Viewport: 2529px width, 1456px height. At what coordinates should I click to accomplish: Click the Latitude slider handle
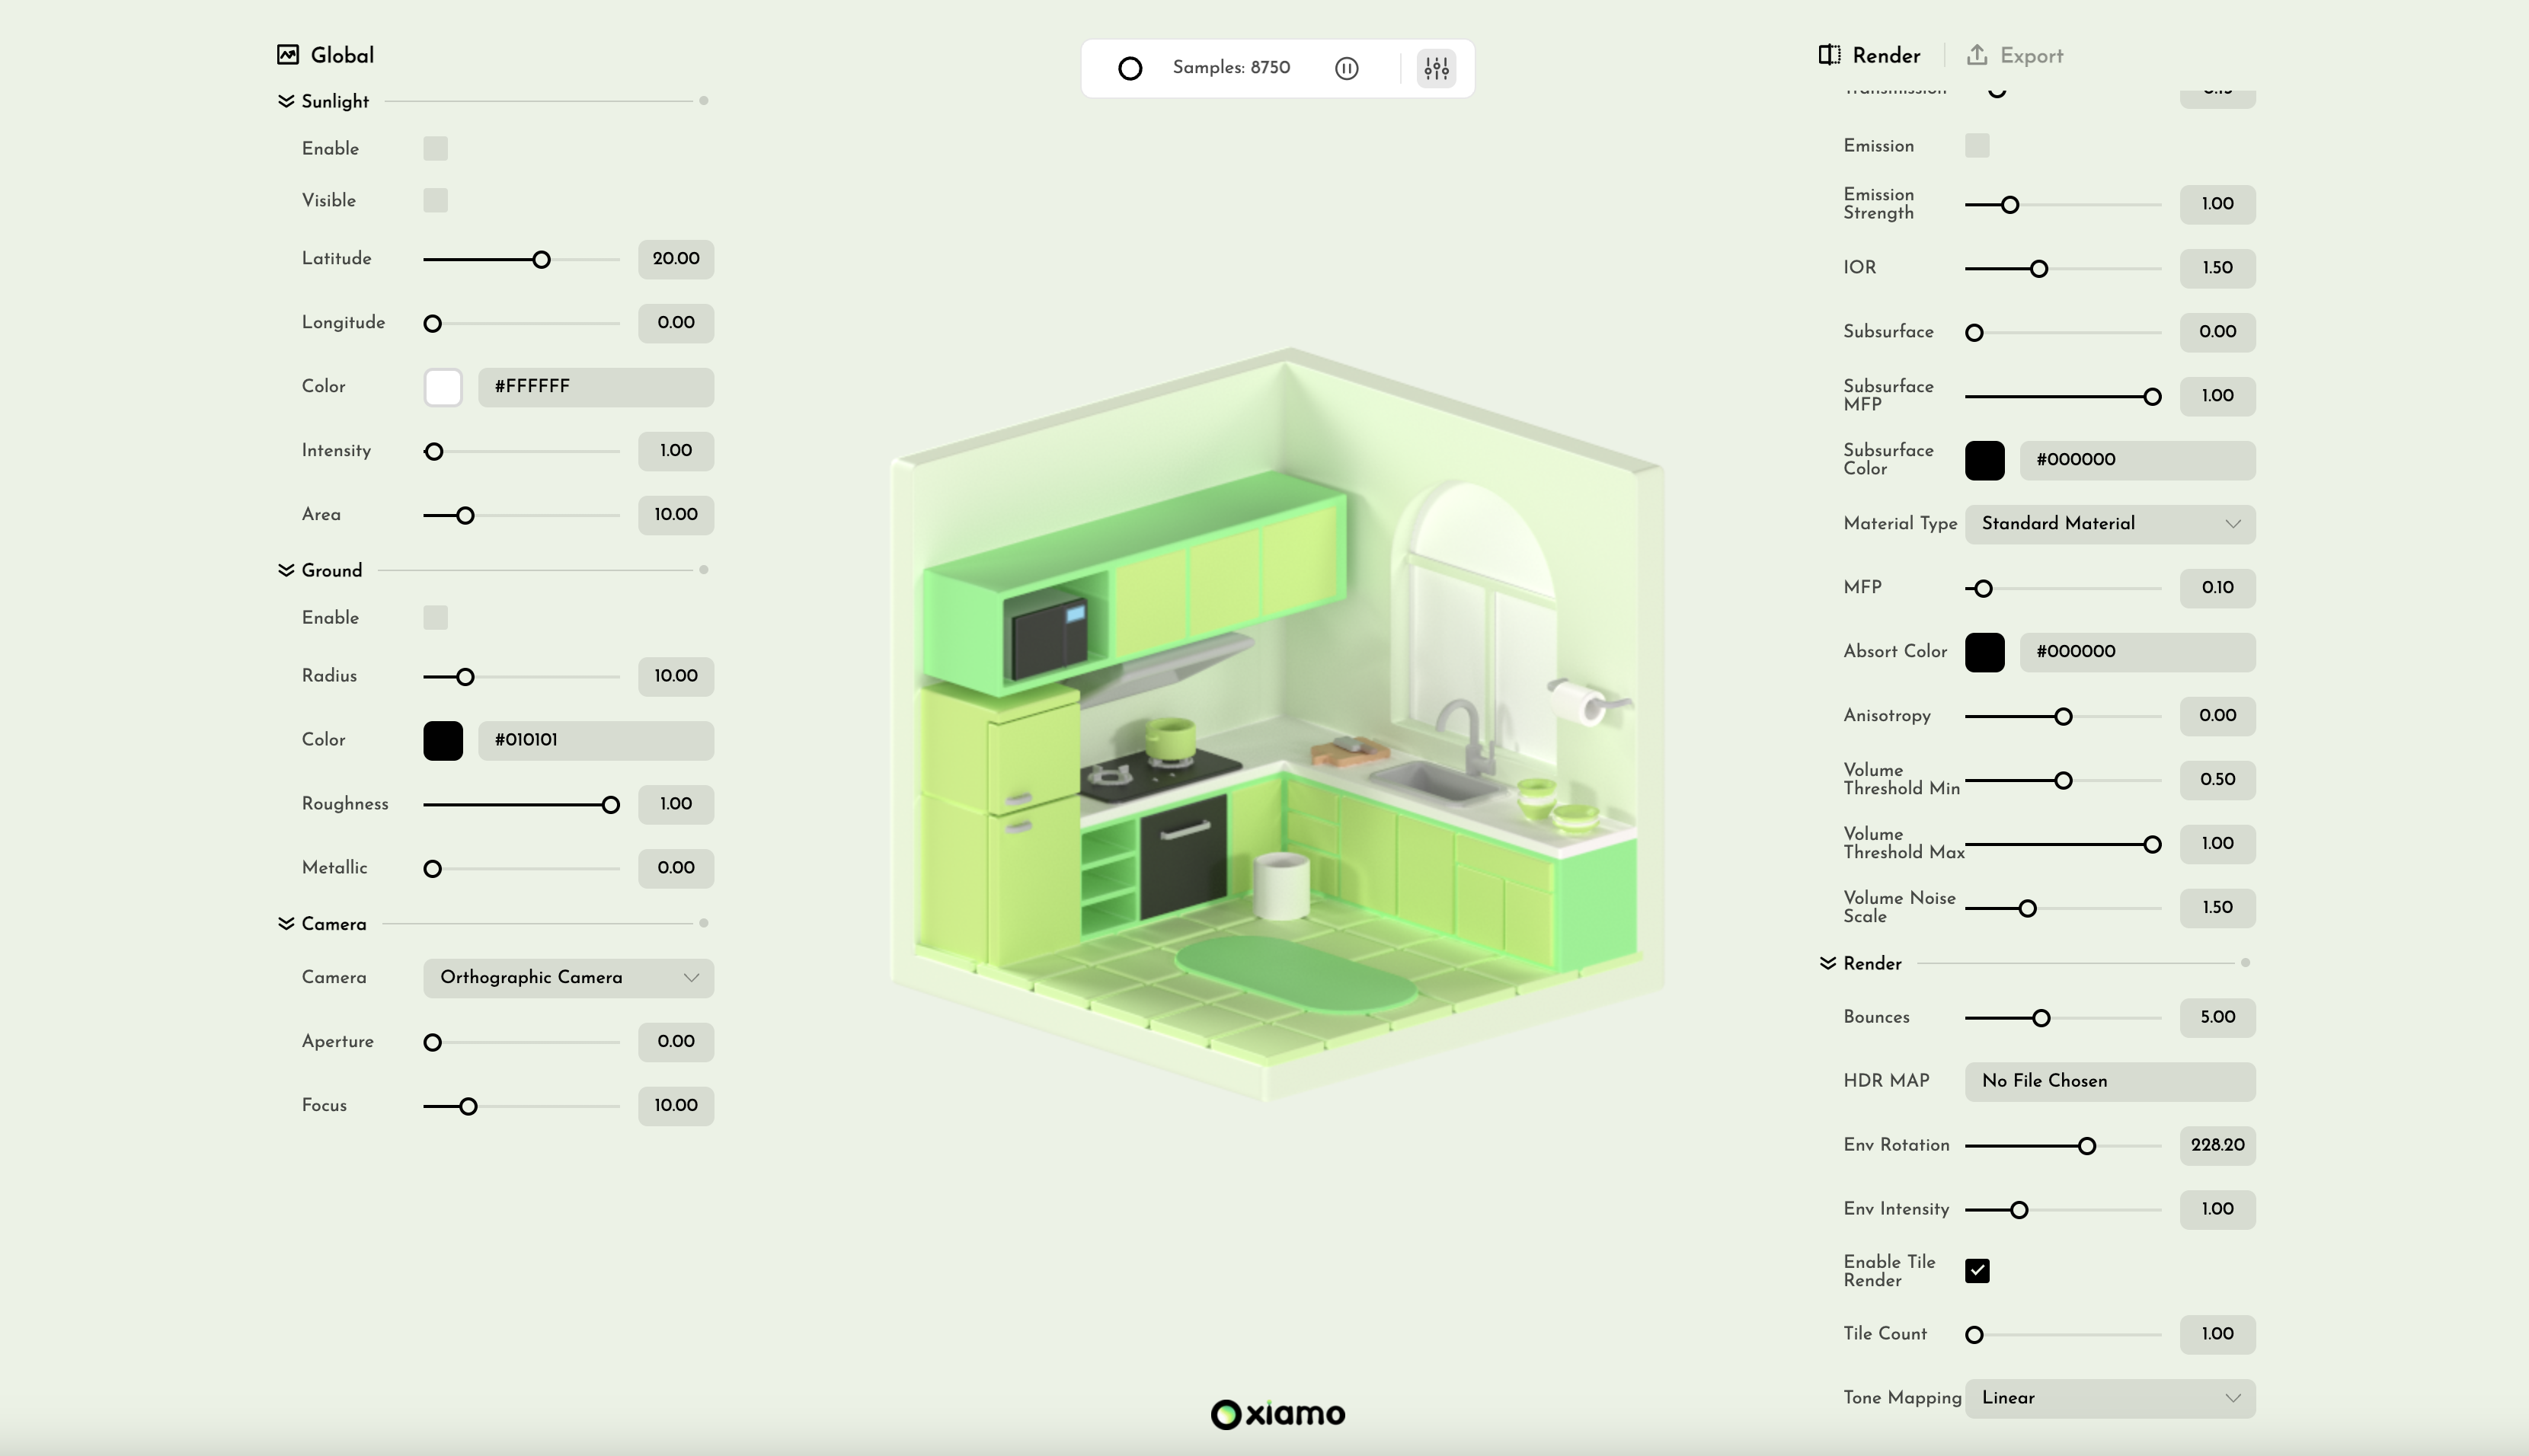[541, 260]
